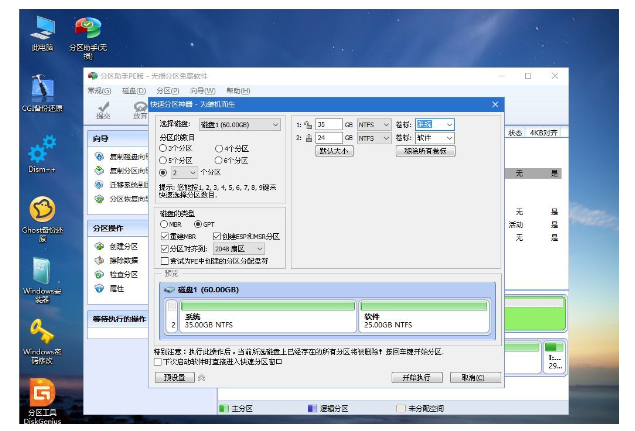Image resolution: width=635 pixels, height=431 pixels.
Task: Click the disk icon beside 磁盘1 (60.00GB) in preview
Action: coord(169,290)
